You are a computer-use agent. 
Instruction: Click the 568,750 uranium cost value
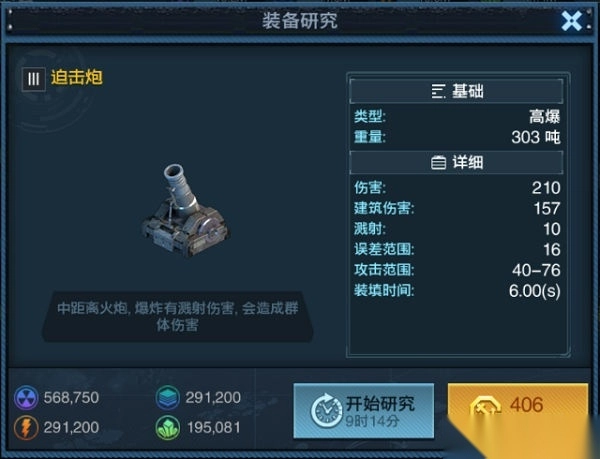71,398
